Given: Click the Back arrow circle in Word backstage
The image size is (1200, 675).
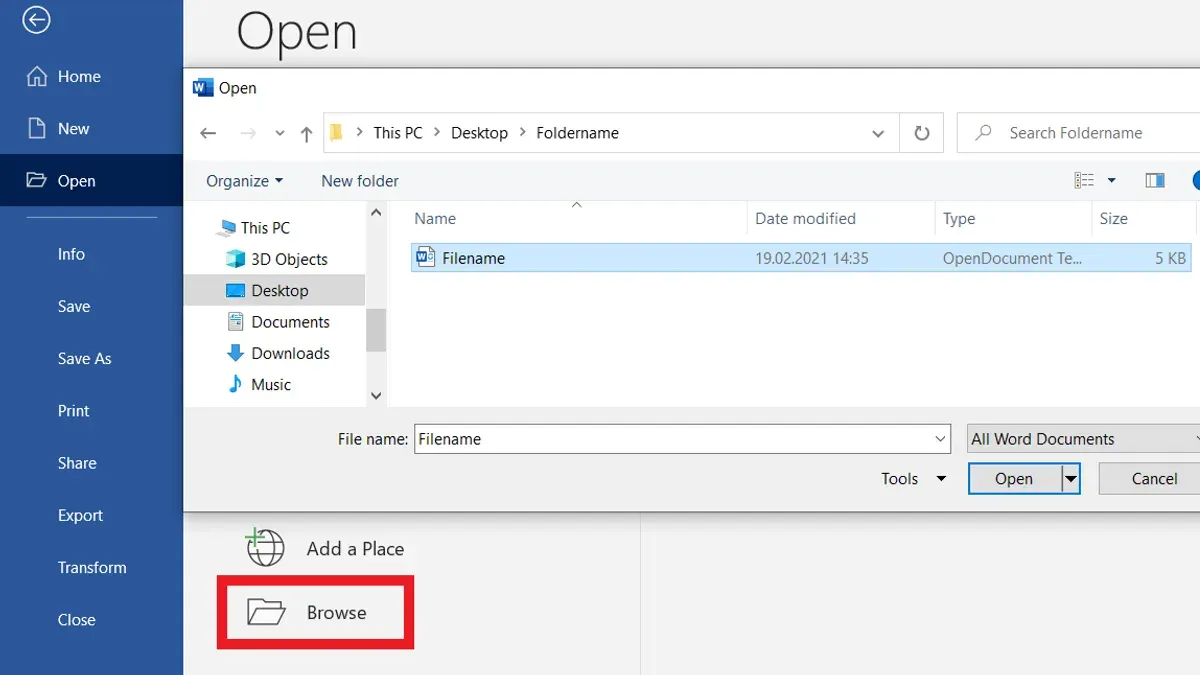Looking at the screenshot, I should coord(36,19).
